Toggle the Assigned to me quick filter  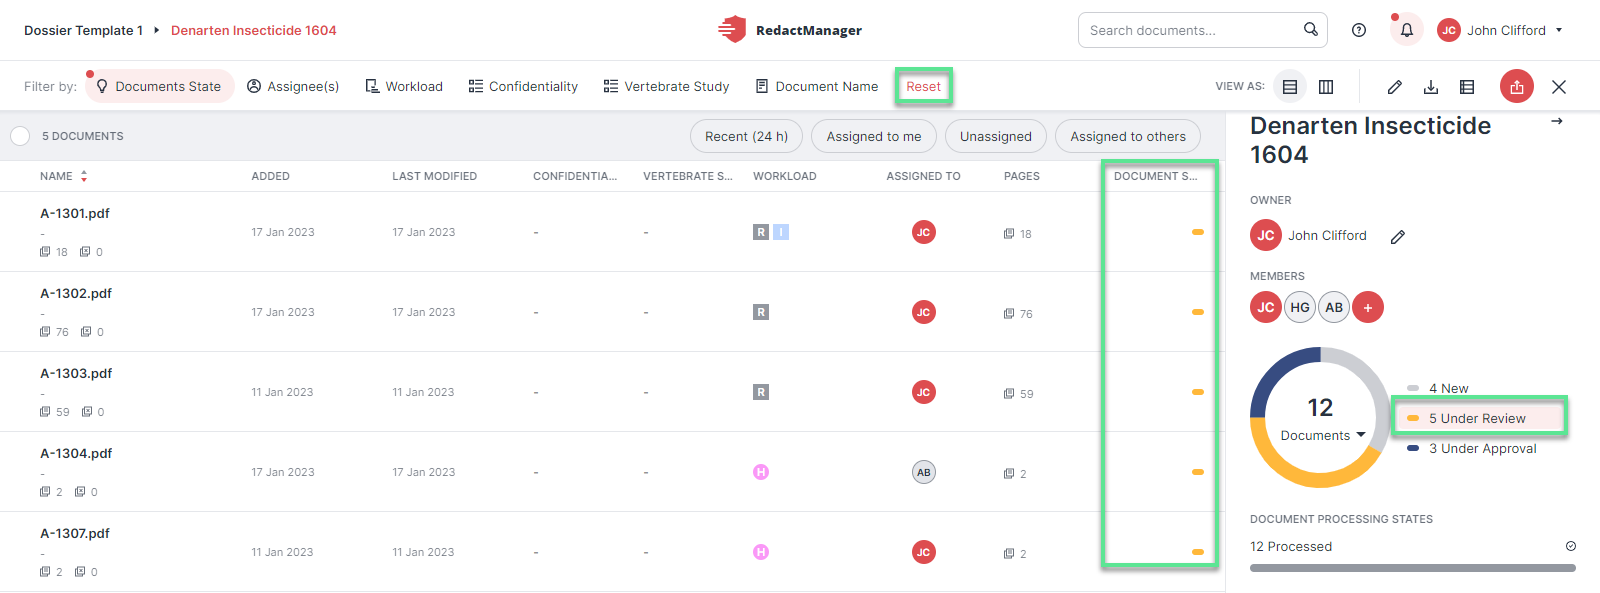pos(874,136)
